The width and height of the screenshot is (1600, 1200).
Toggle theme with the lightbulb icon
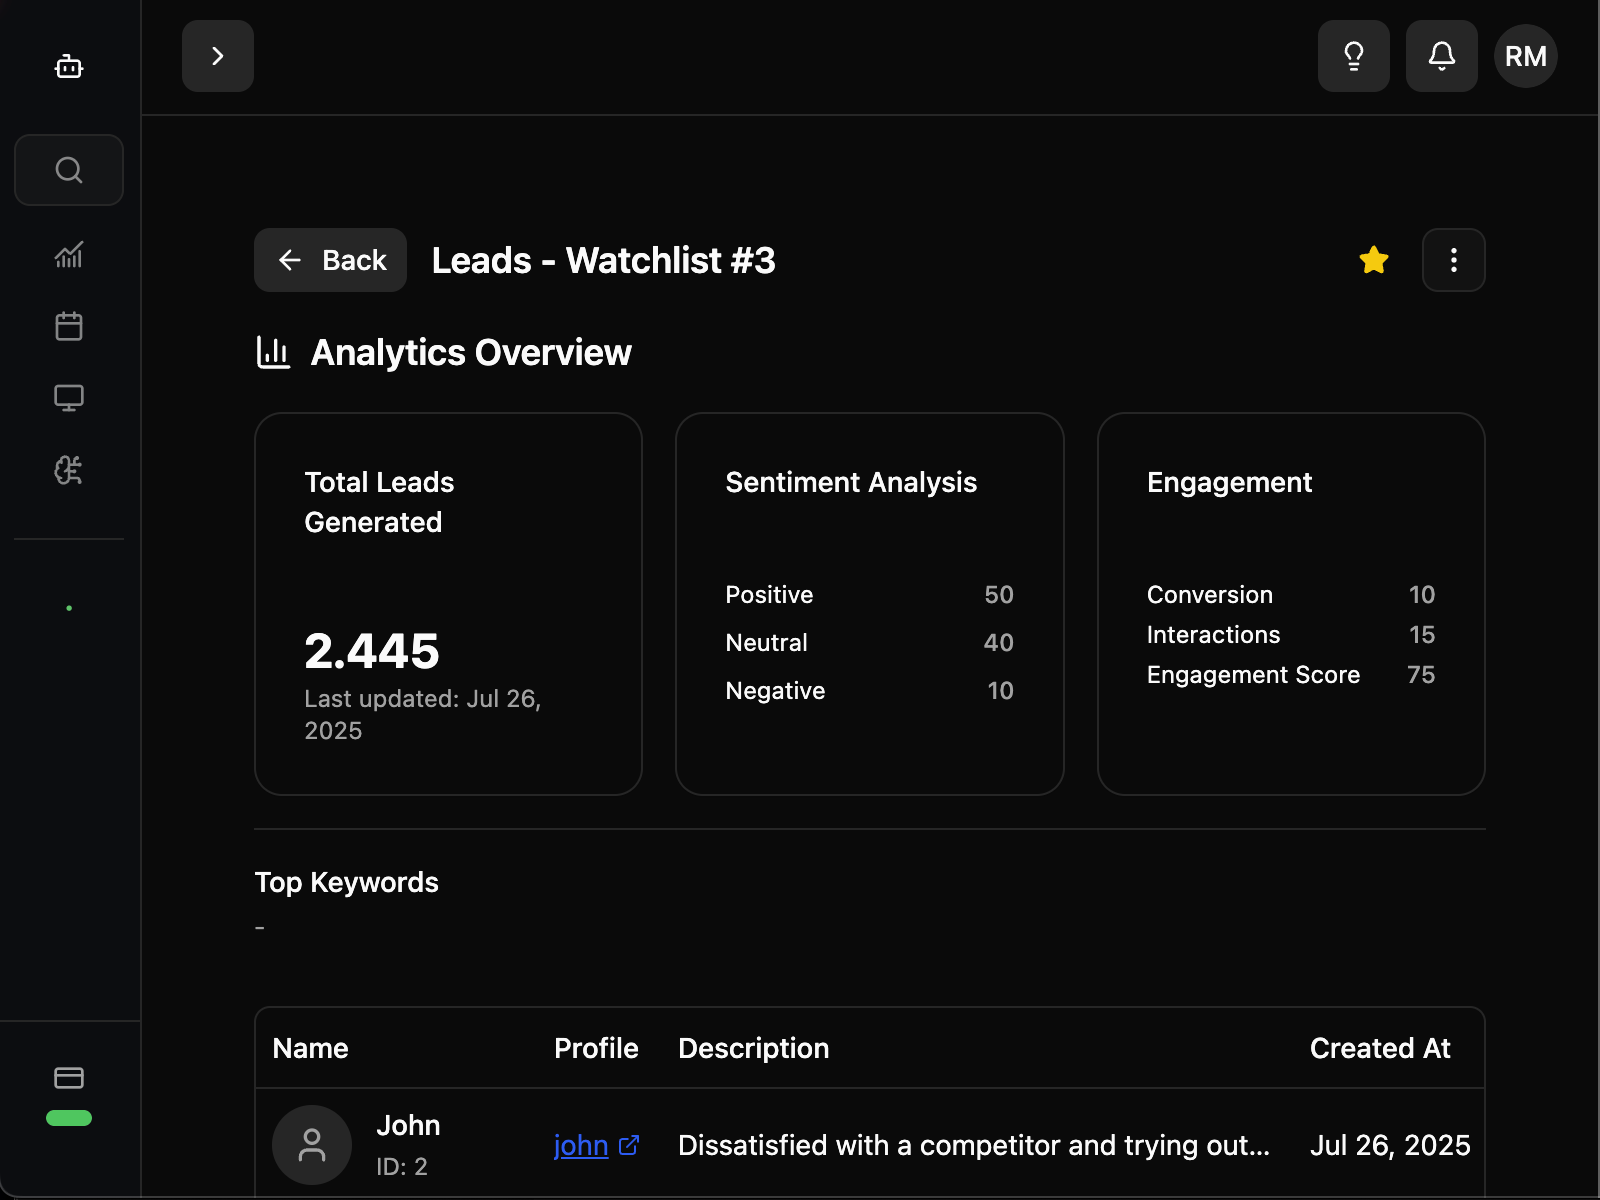1354,56
